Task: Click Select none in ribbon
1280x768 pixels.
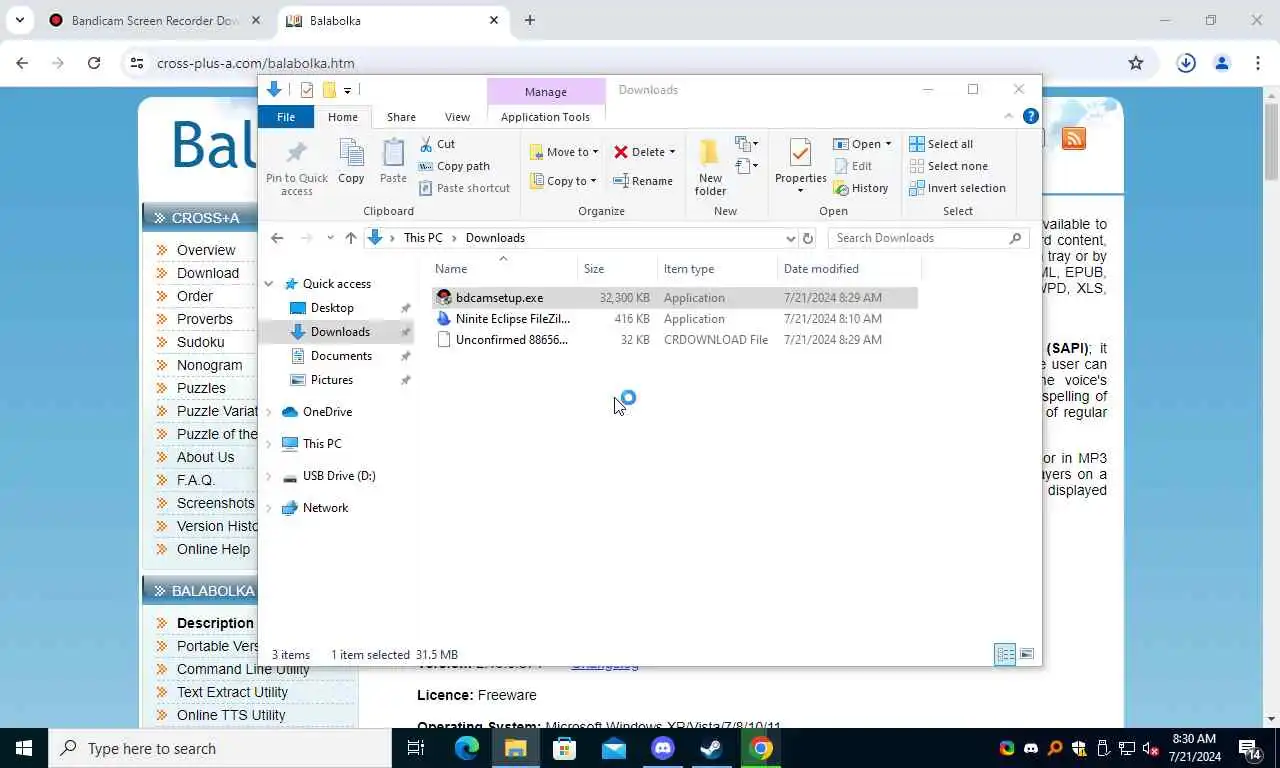Action: point(948,166)
